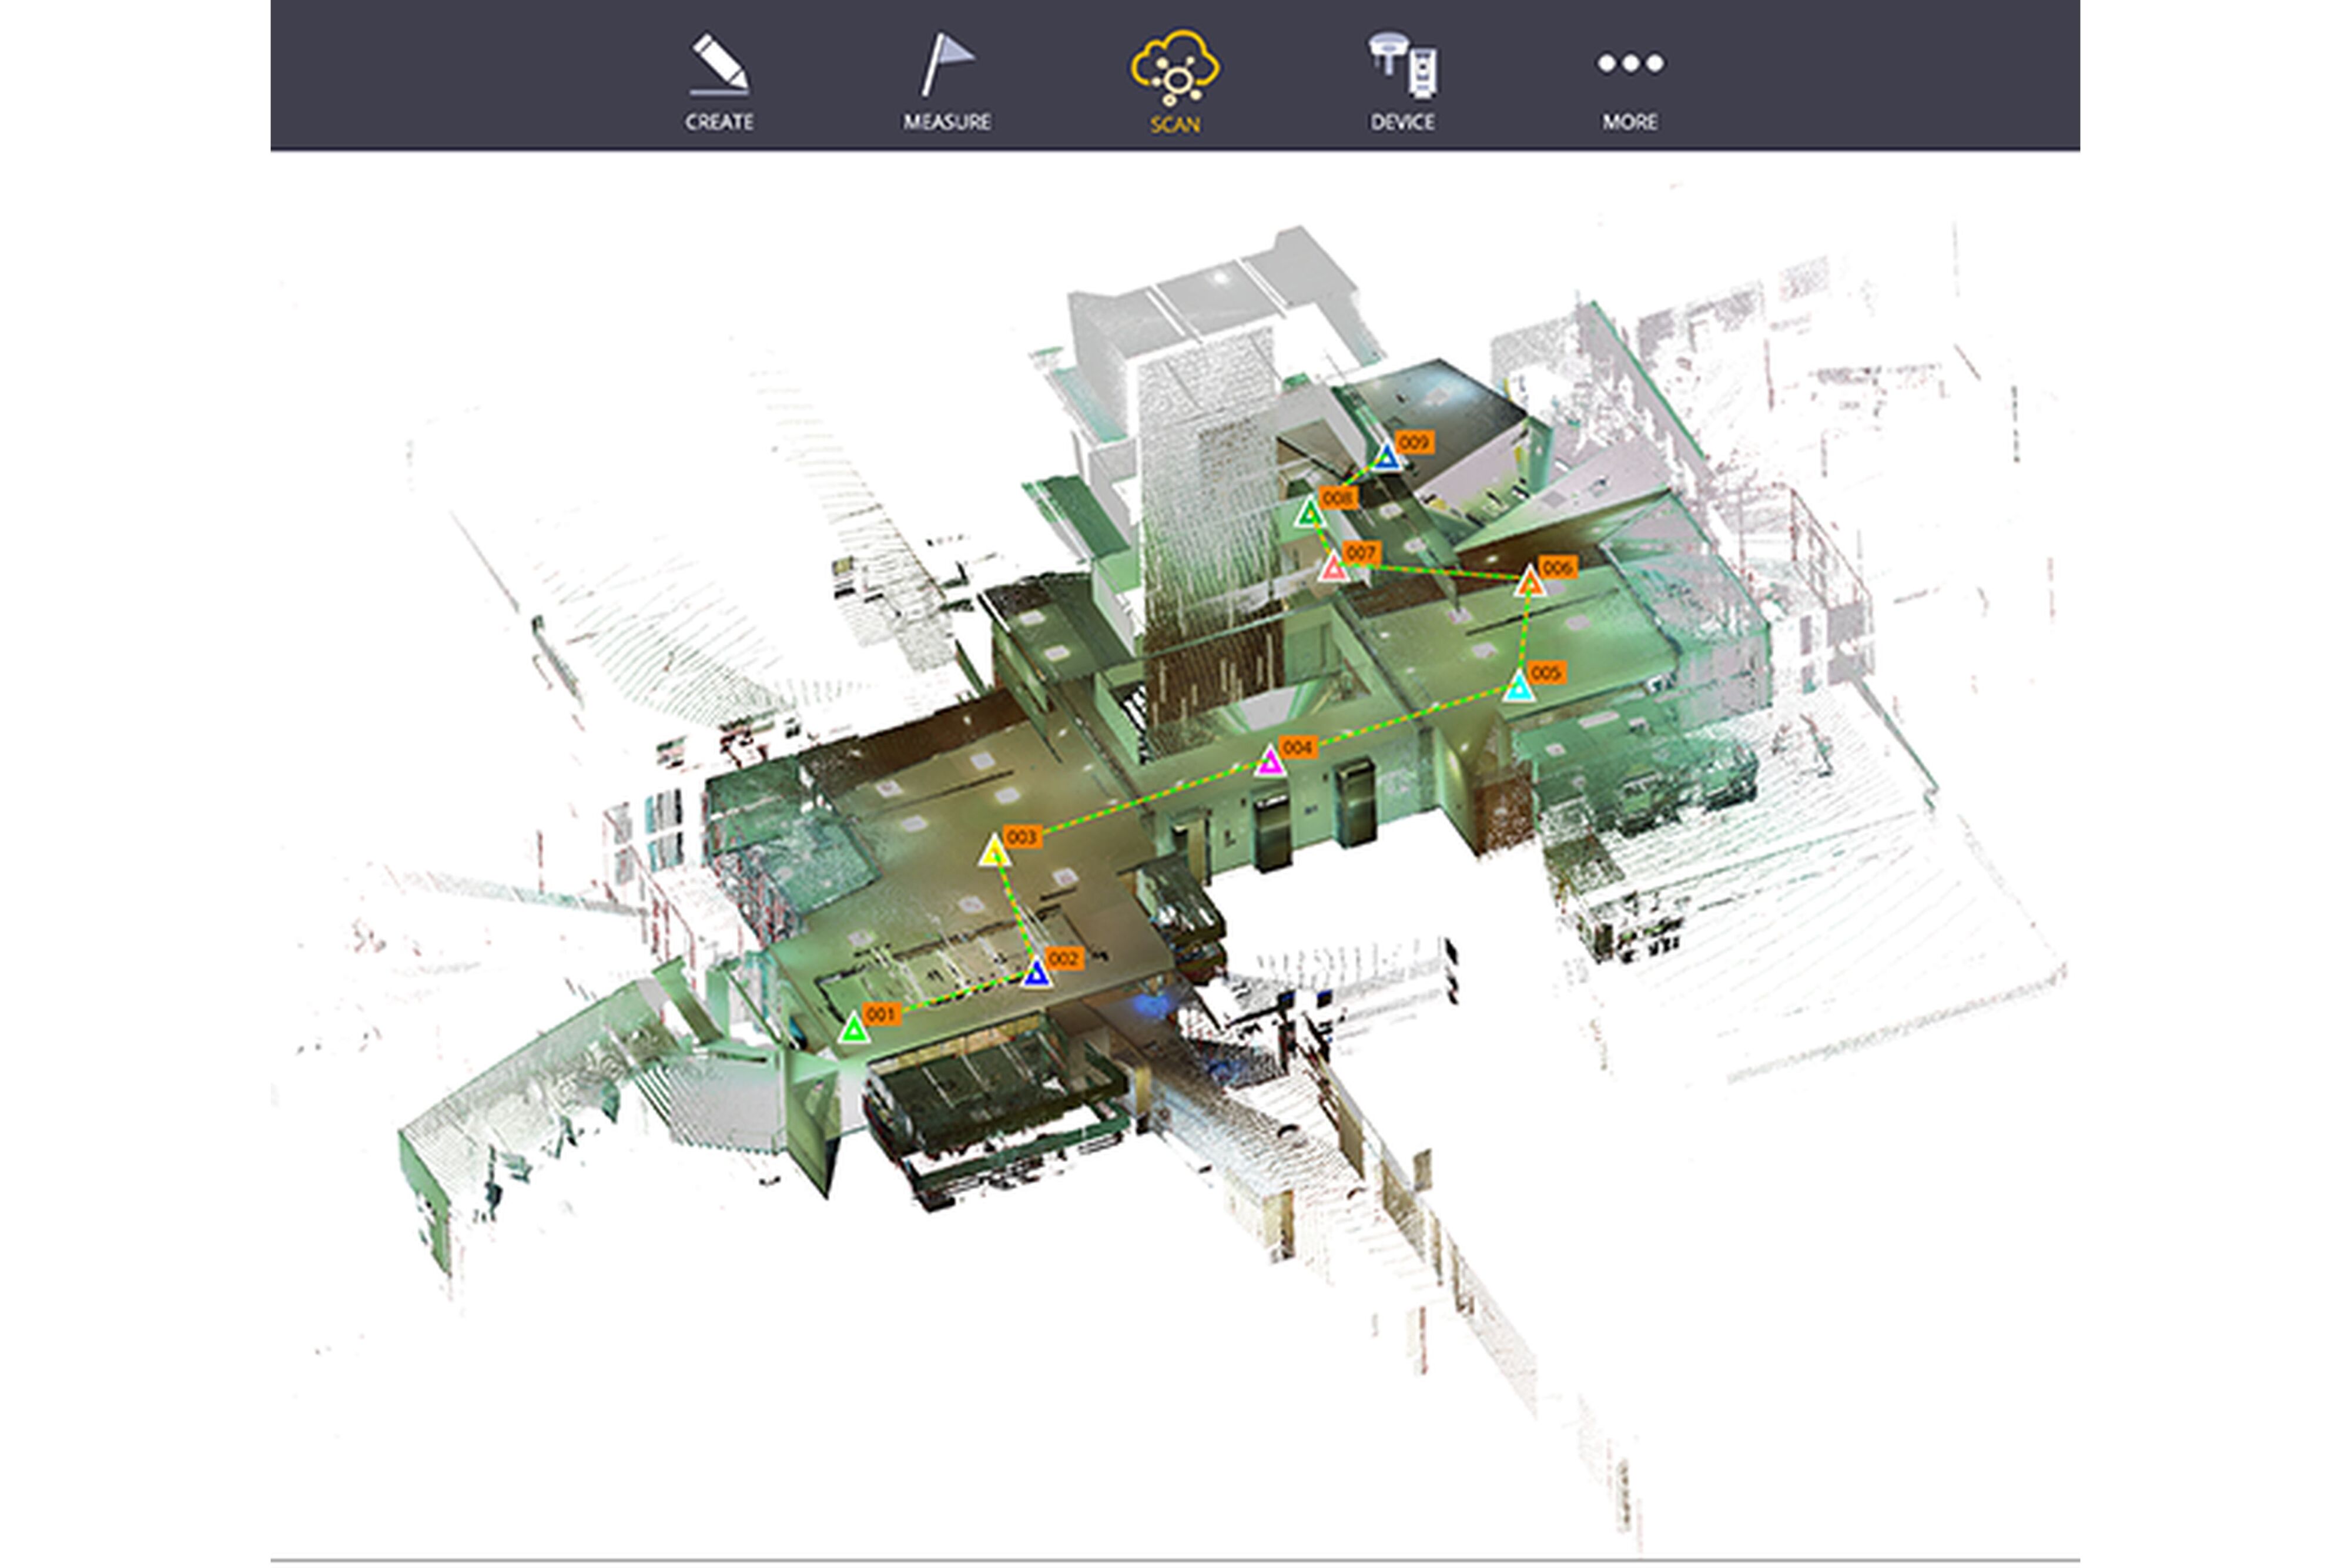Select green scan station 001 triangle
This screenshot has width=2351, height=1568.
[x=853, y=1028]
